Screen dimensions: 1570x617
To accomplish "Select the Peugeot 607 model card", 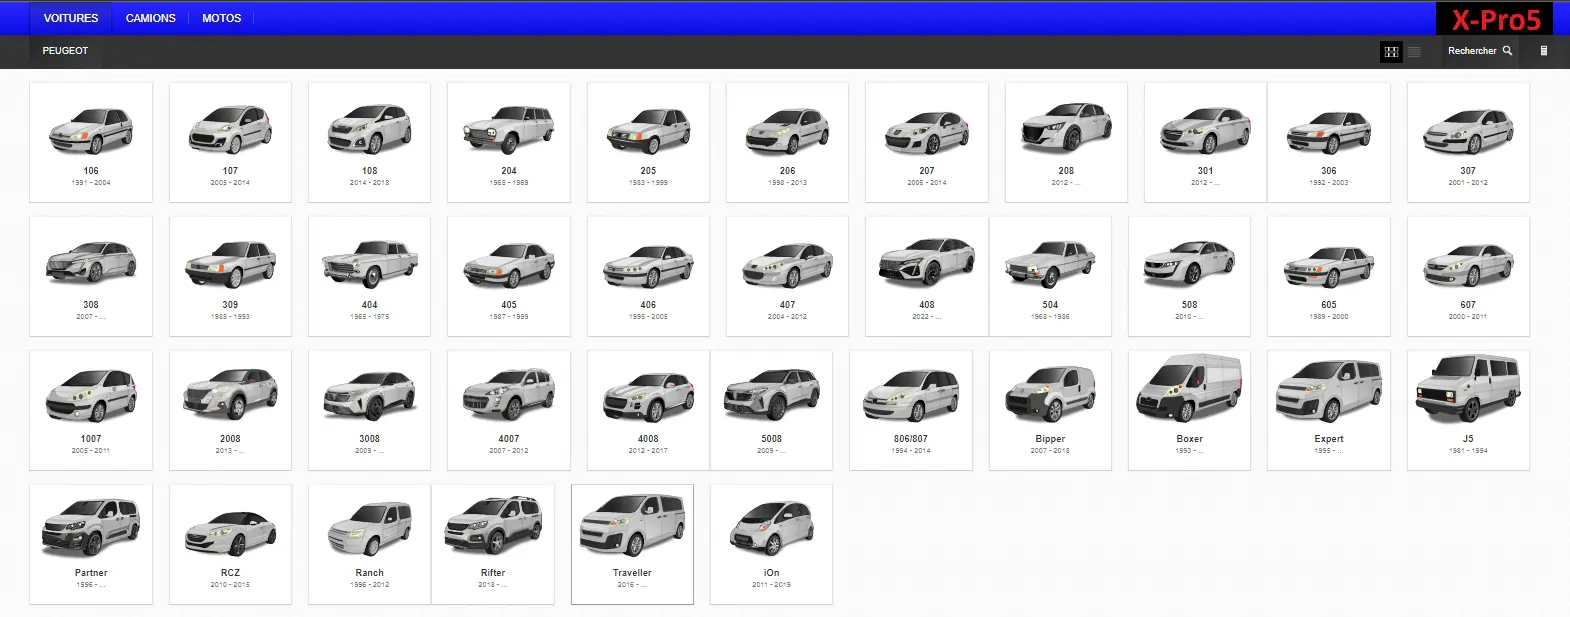I will (1468, 276).
